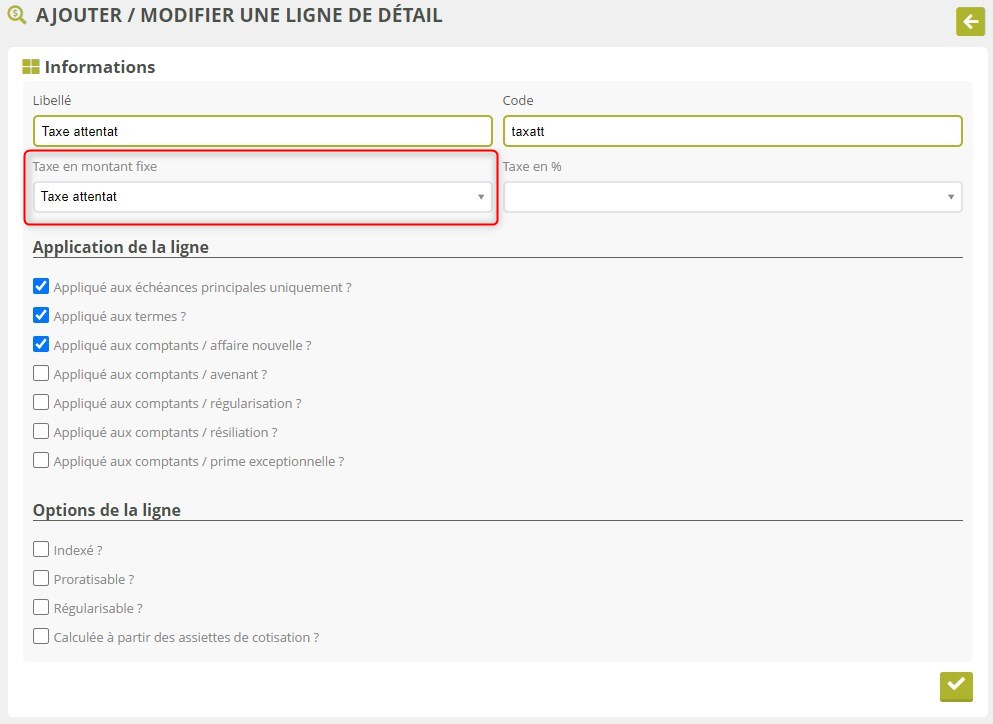This screenshot has height=724, width=993.
Task: Enable Appliqué aux comptants prime exceptionnelle
Action: pos(41,461)
